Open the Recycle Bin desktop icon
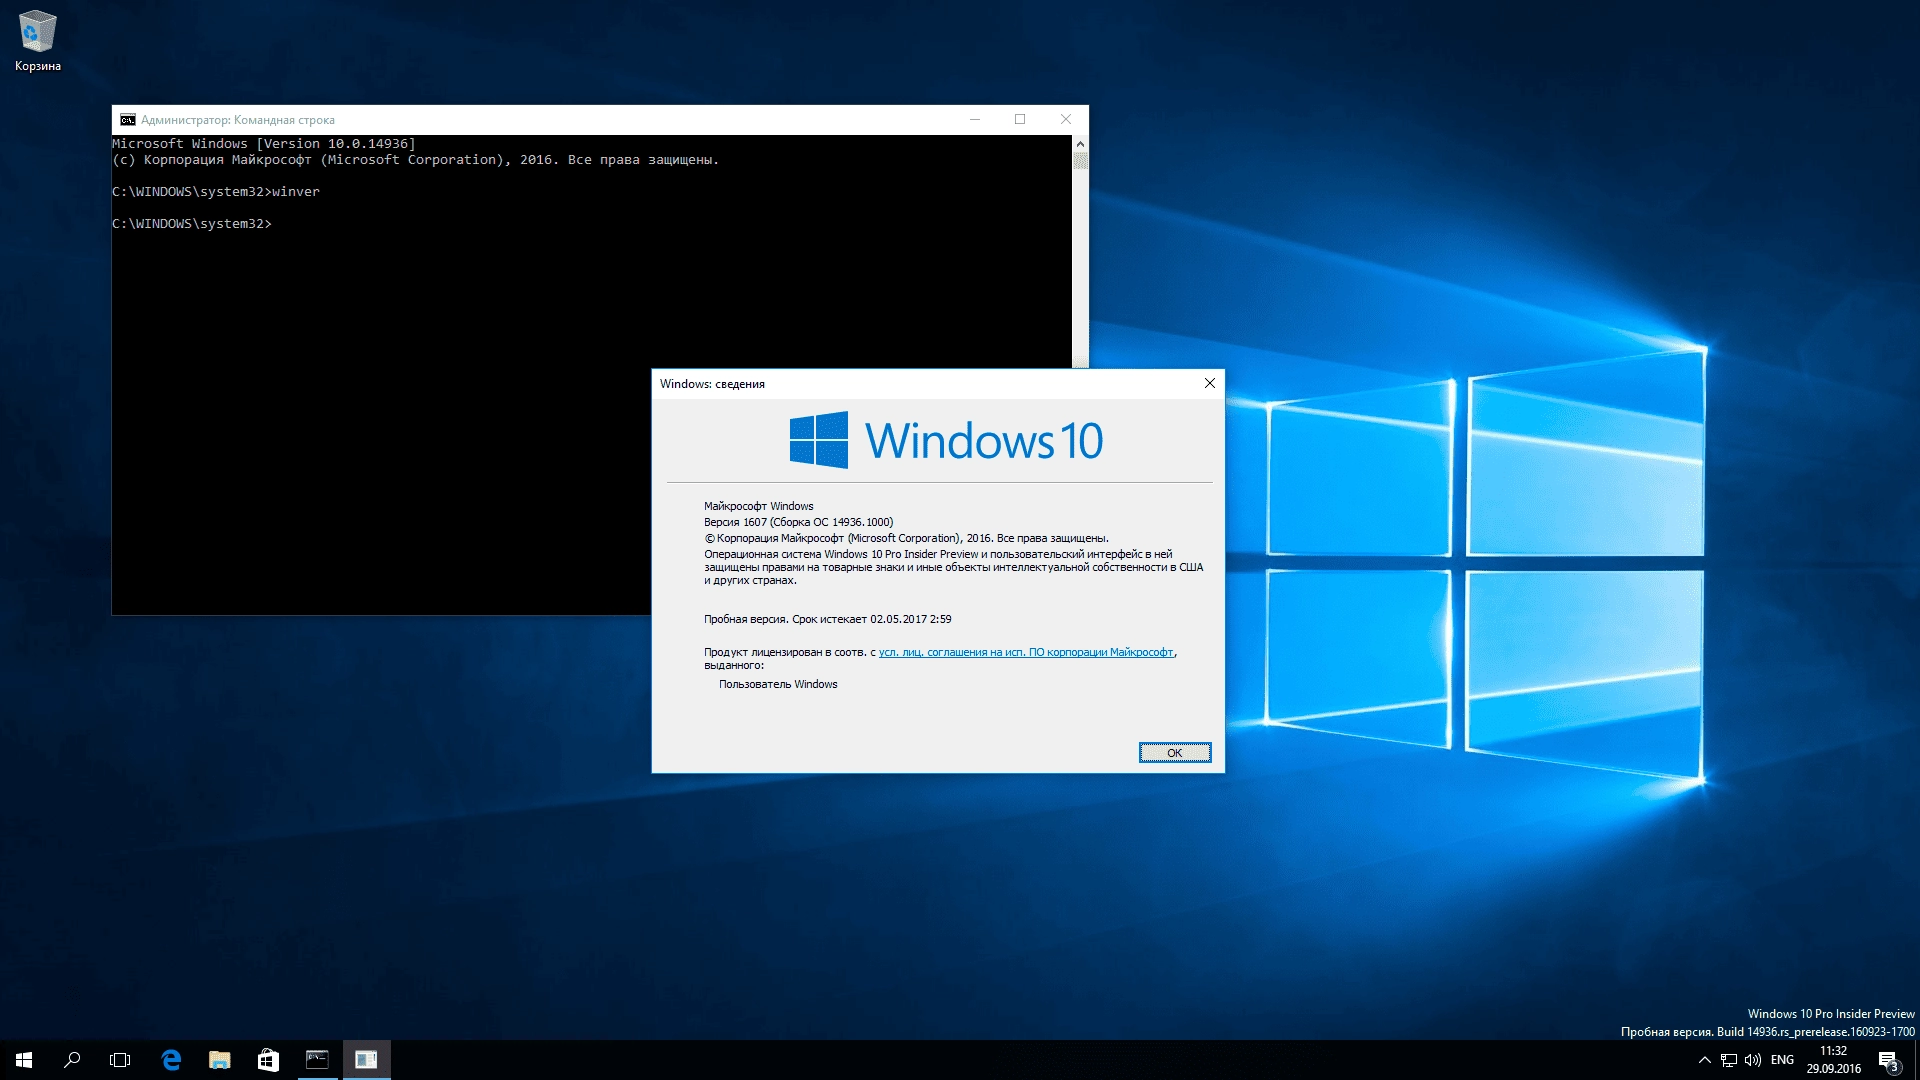 [x=38, y=40]
